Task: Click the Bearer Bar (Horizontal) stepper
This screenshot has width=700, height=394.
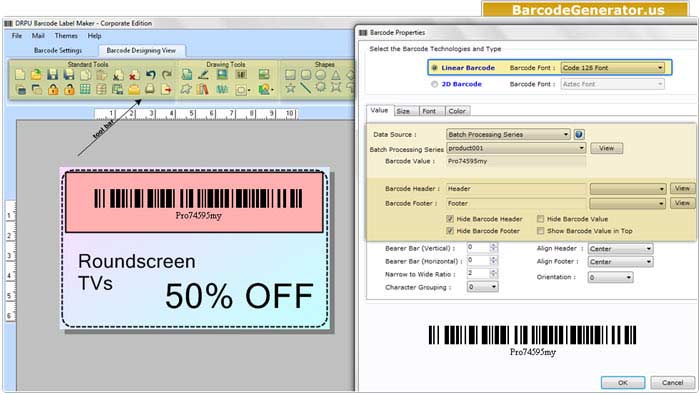Action: tap(493, 260)
